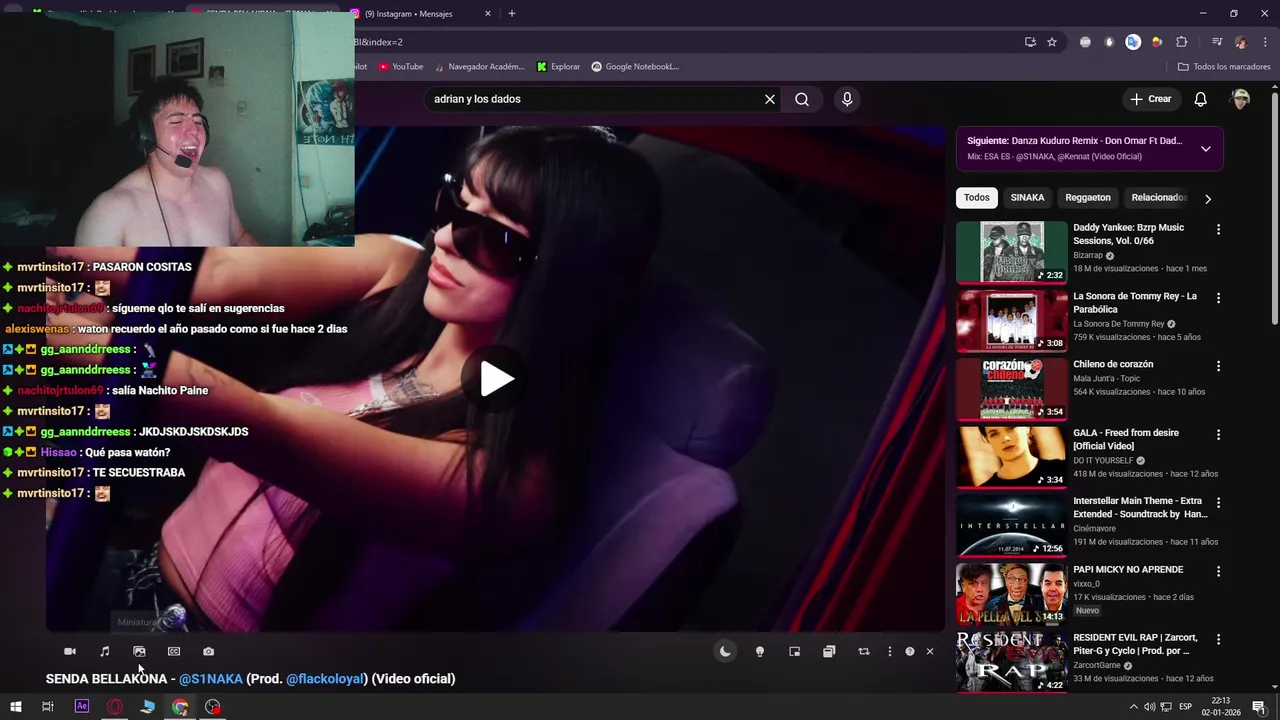
Task: Select the Reggaeton filter chip
Action: tap(1088, 198)
